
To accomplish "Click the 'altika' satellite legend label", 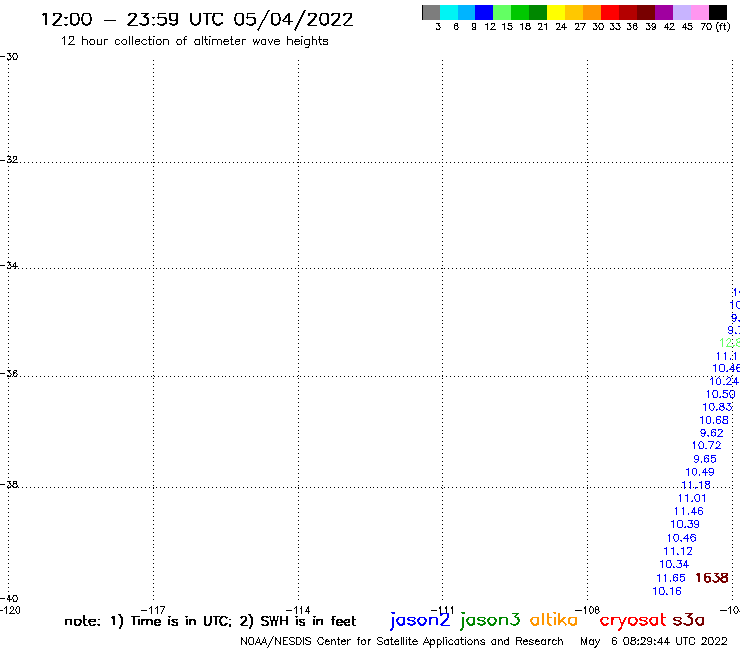I will point(554,620).
